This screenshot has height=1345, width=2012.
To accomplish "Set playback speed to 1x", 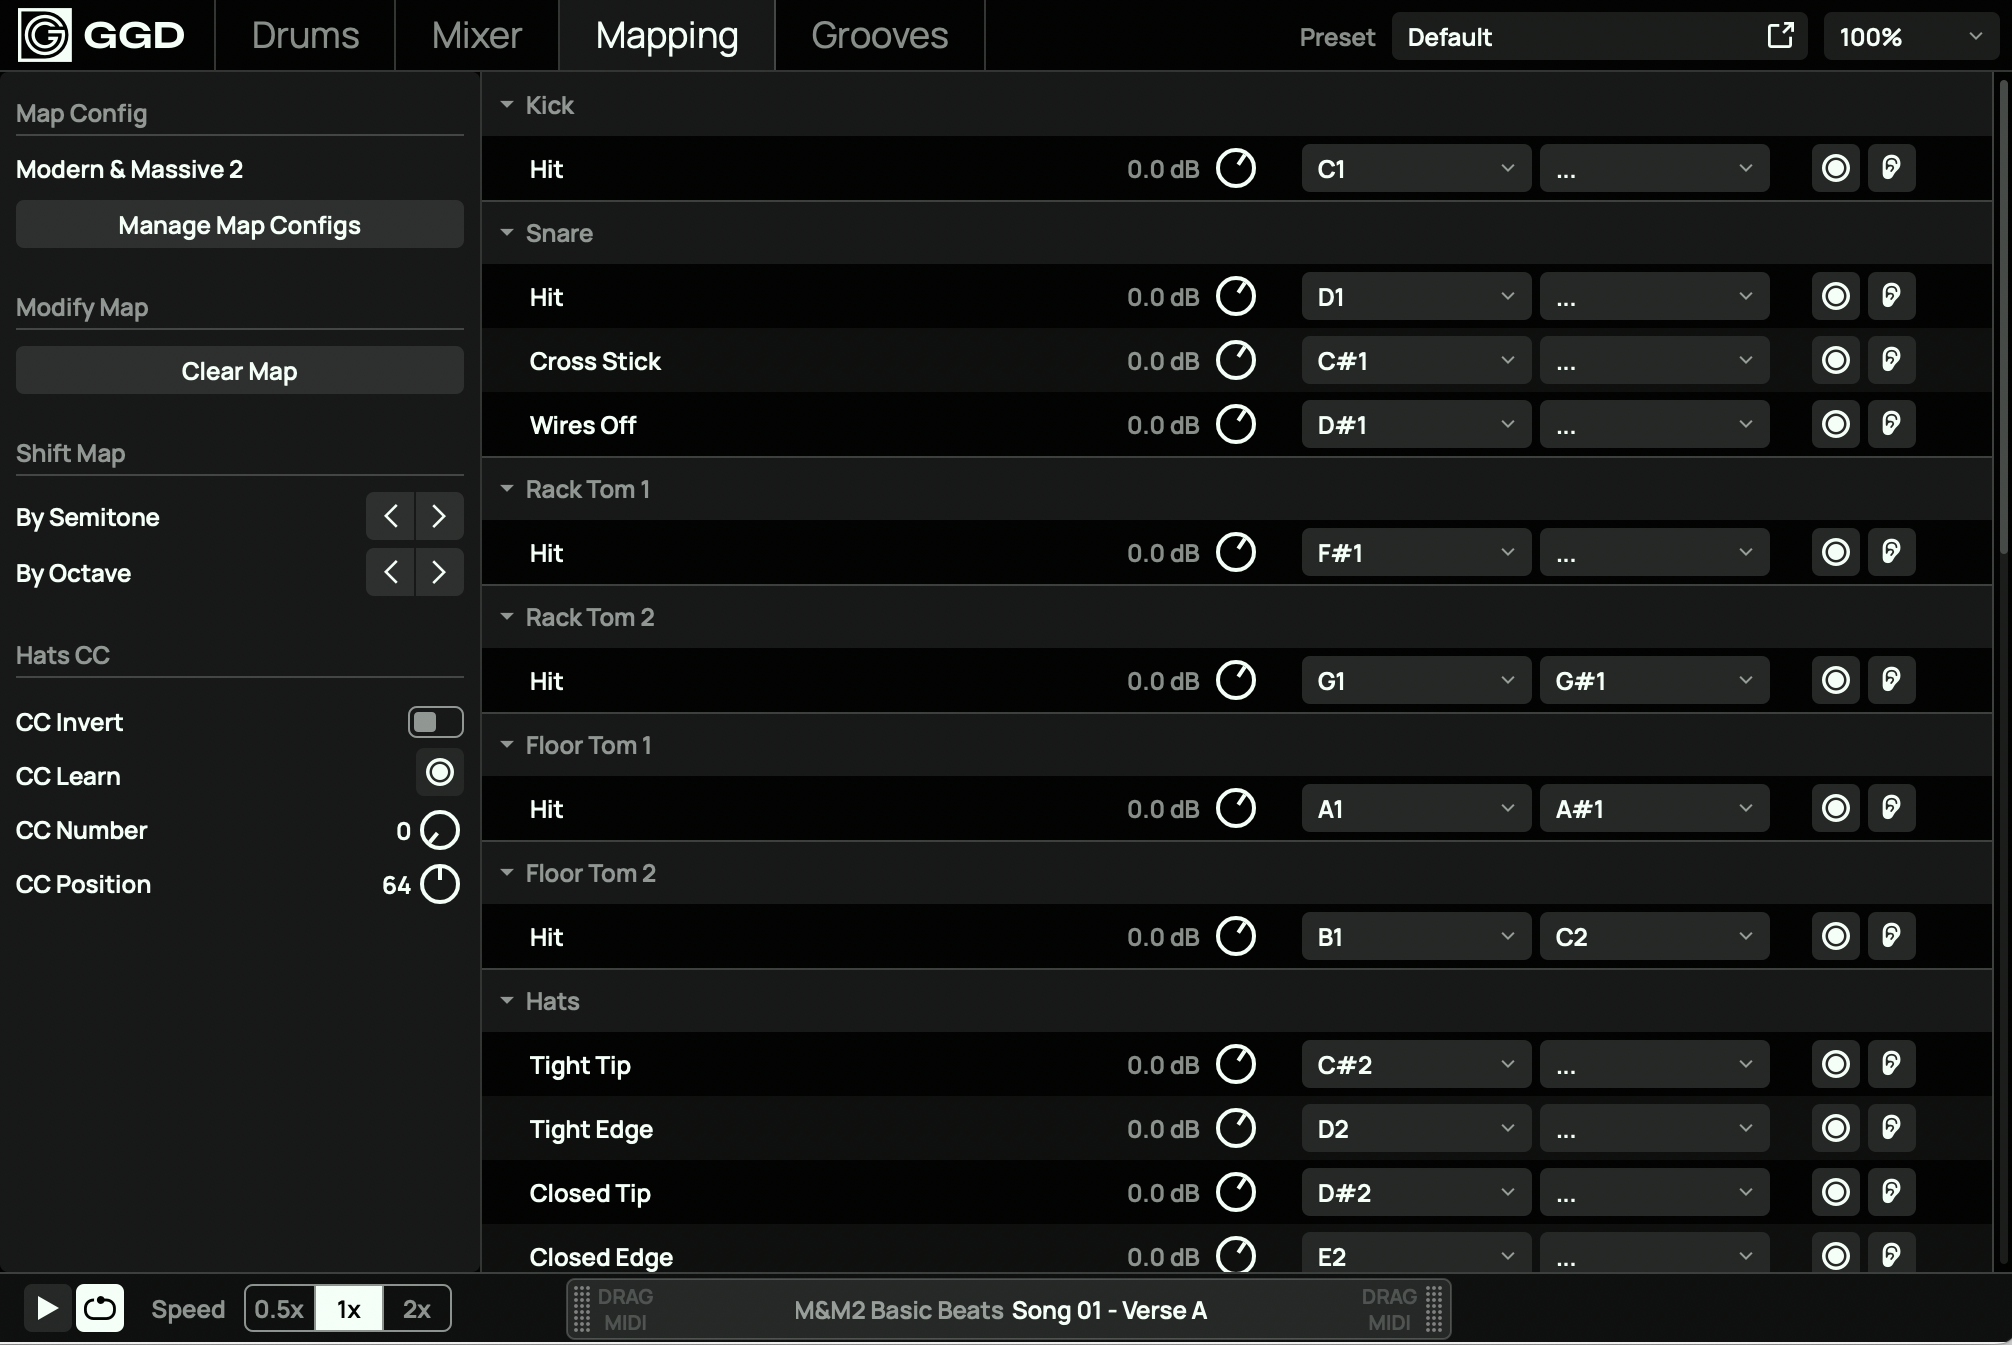I will (x=348, y=1309).
